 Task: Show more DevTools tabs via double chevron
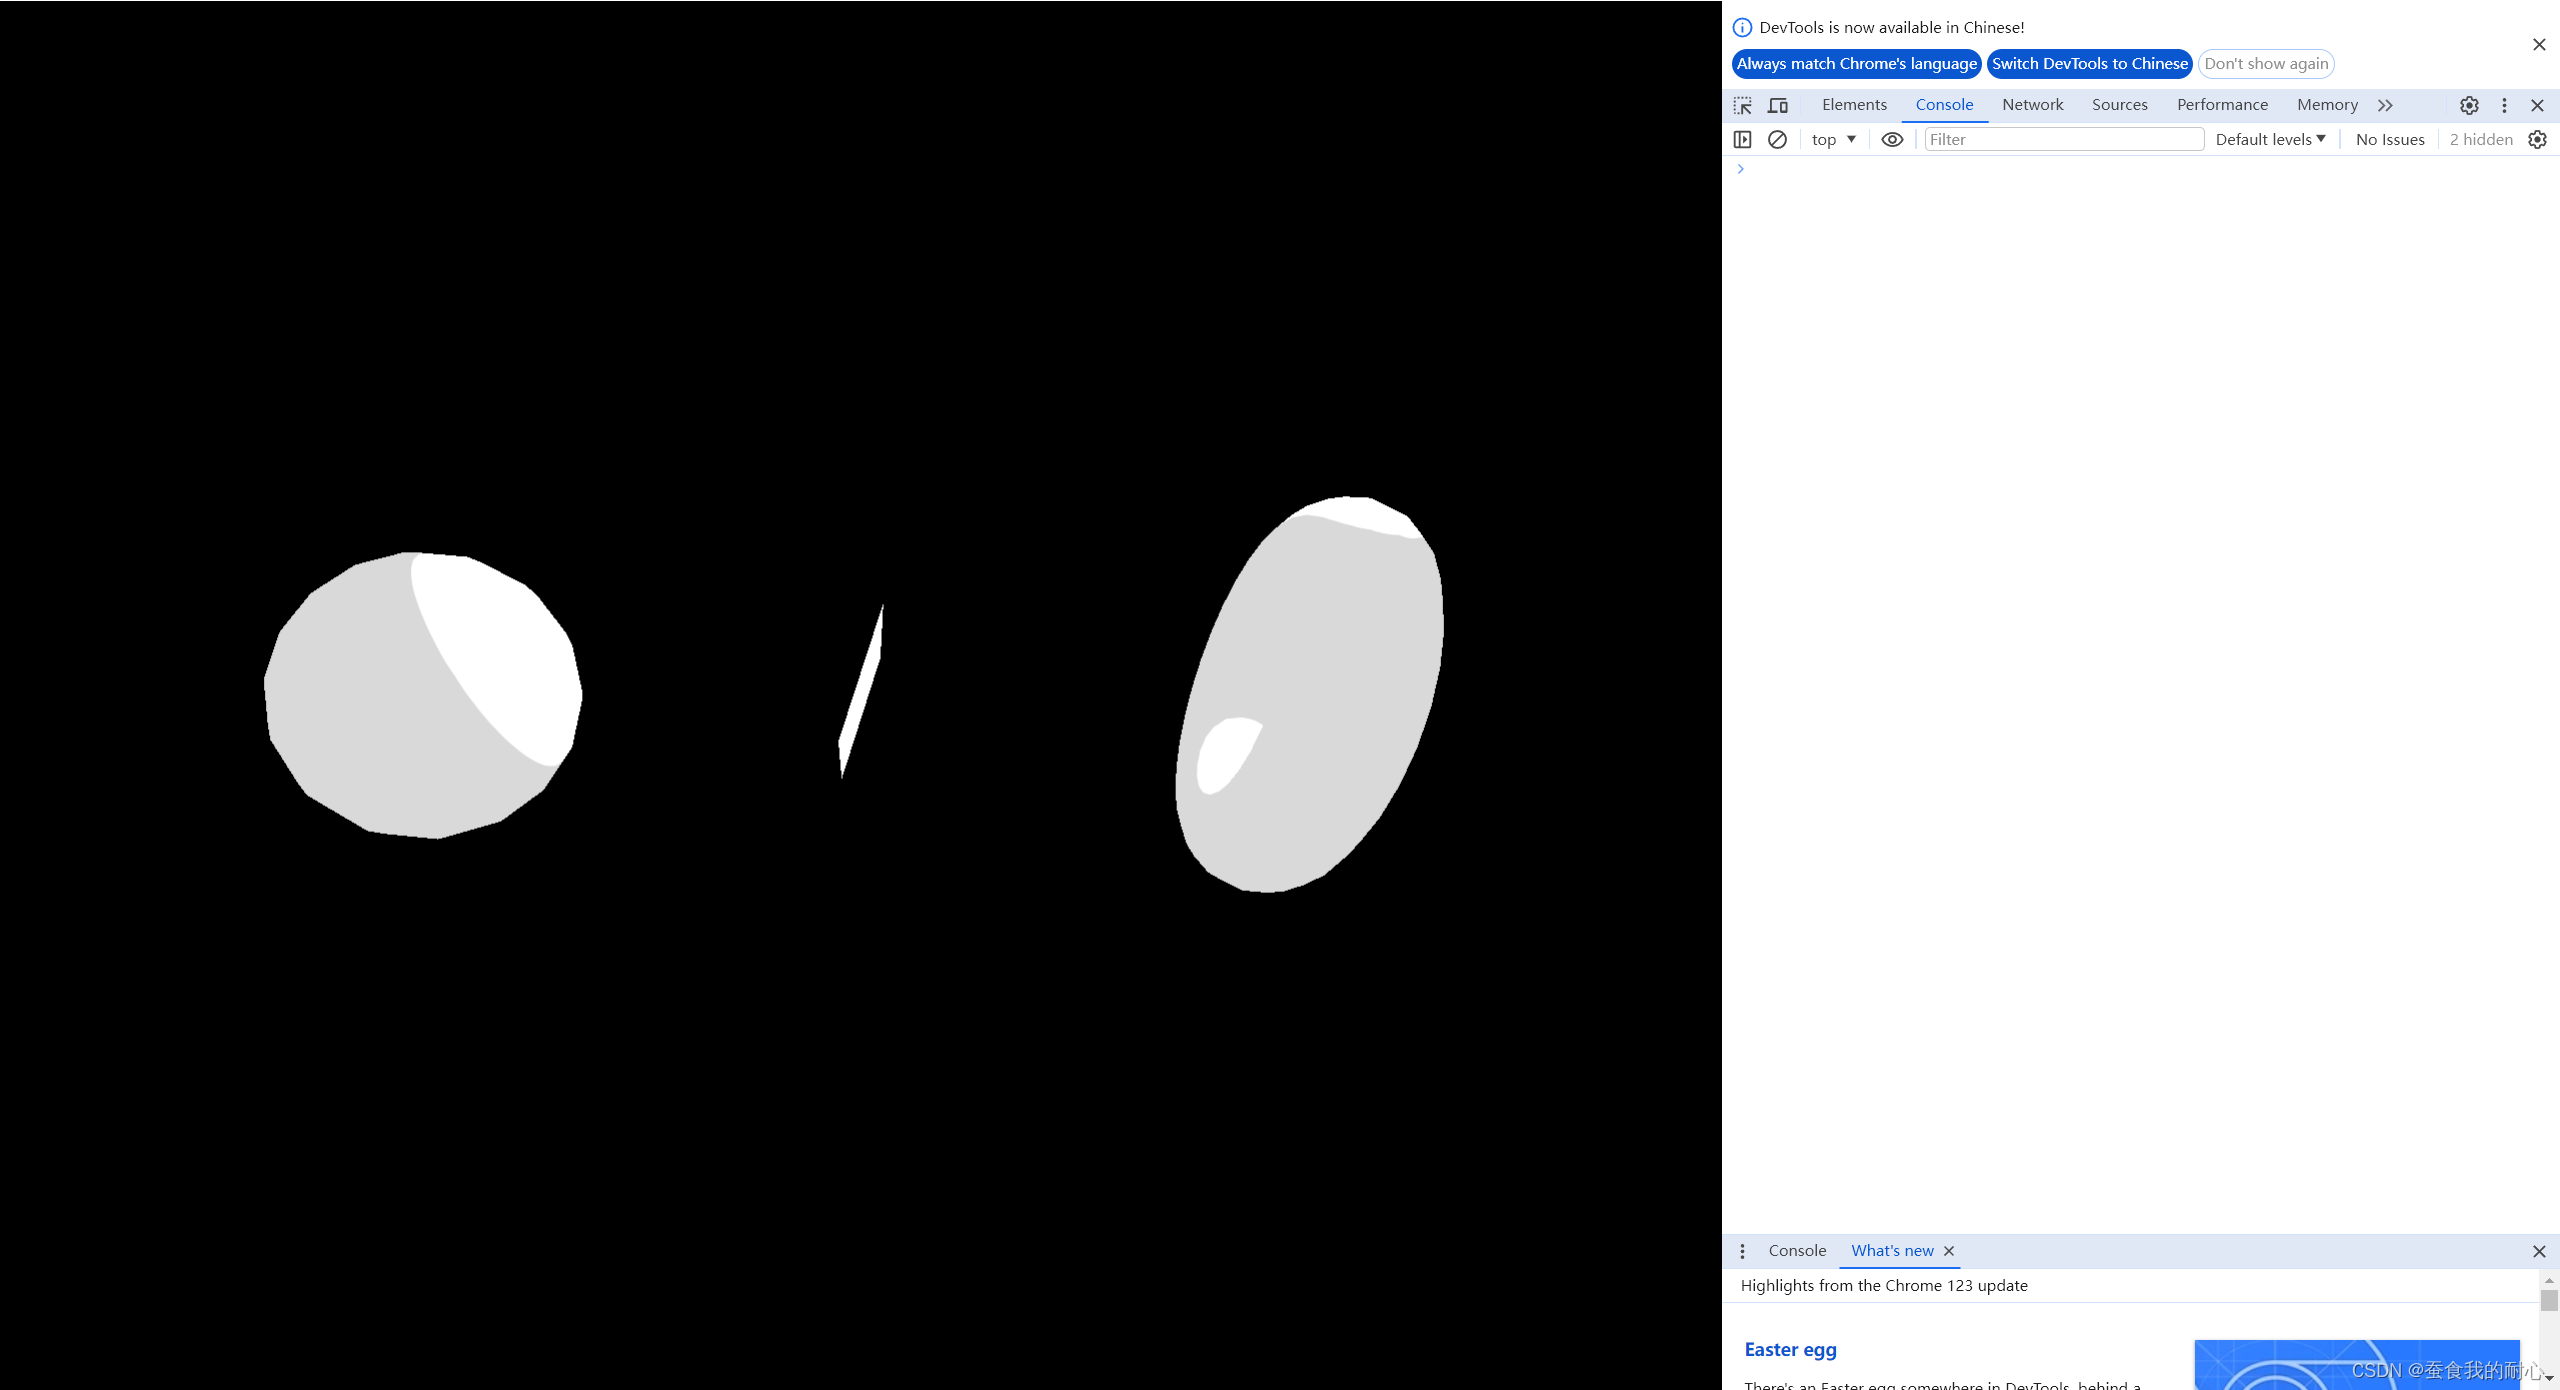coord(2385,105)
